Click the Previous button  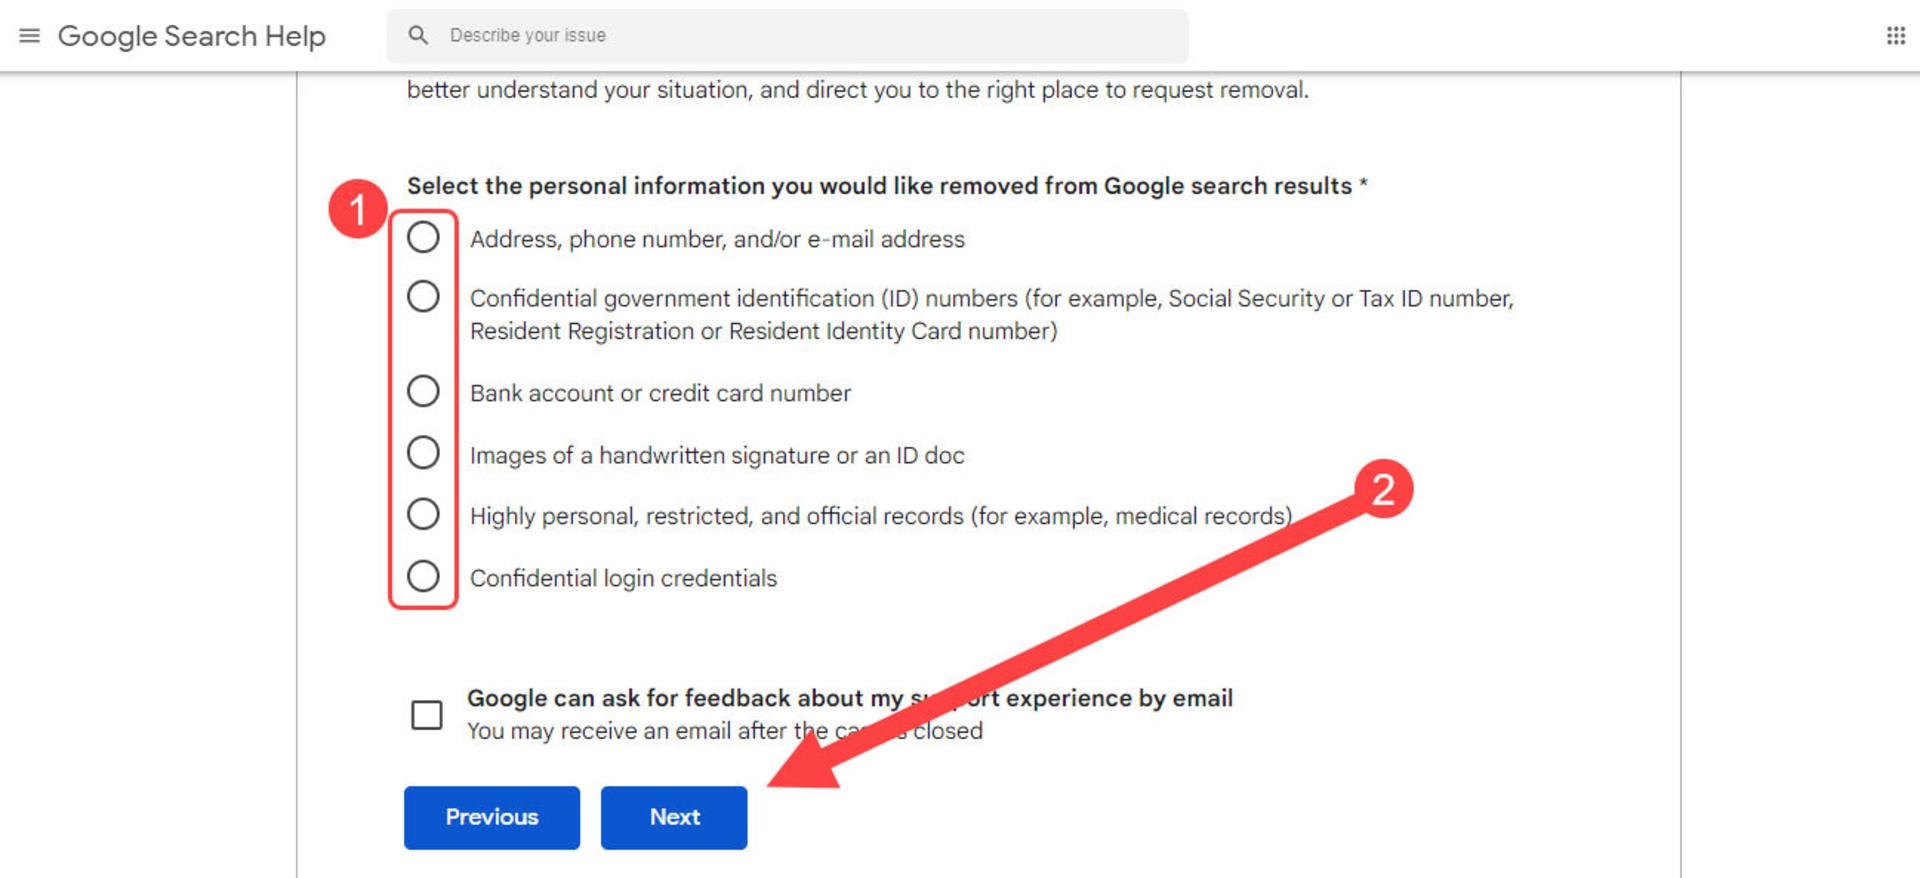pos(492,817)
